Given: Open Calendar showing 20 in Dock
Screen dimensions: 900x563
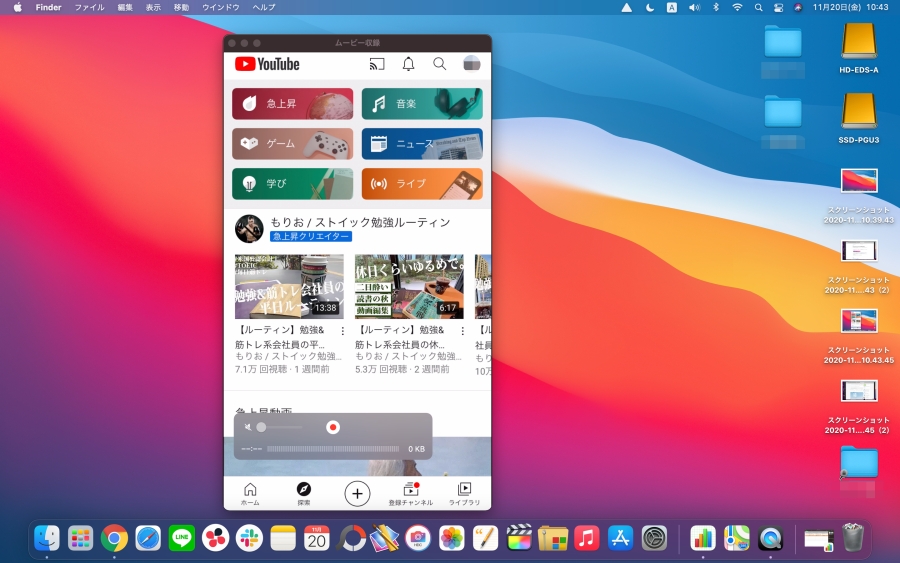Looking at the screenshot, I should click(317, 538).
